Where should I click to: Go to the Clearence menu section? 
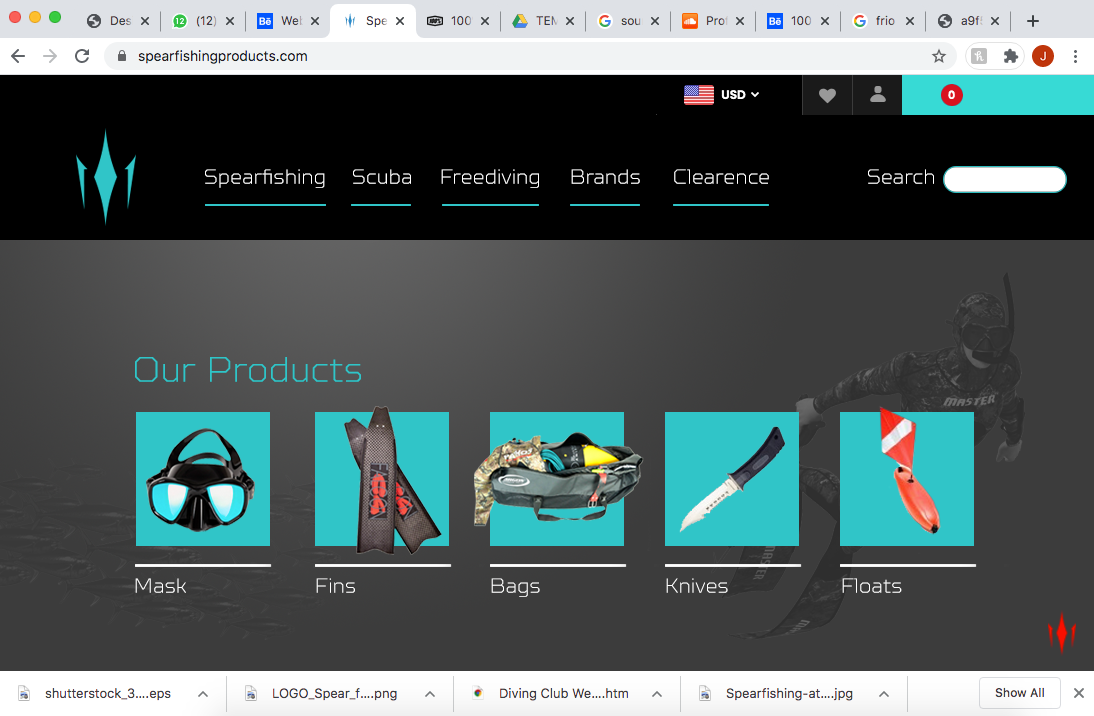pyautogui.click(x=721, y=177)
